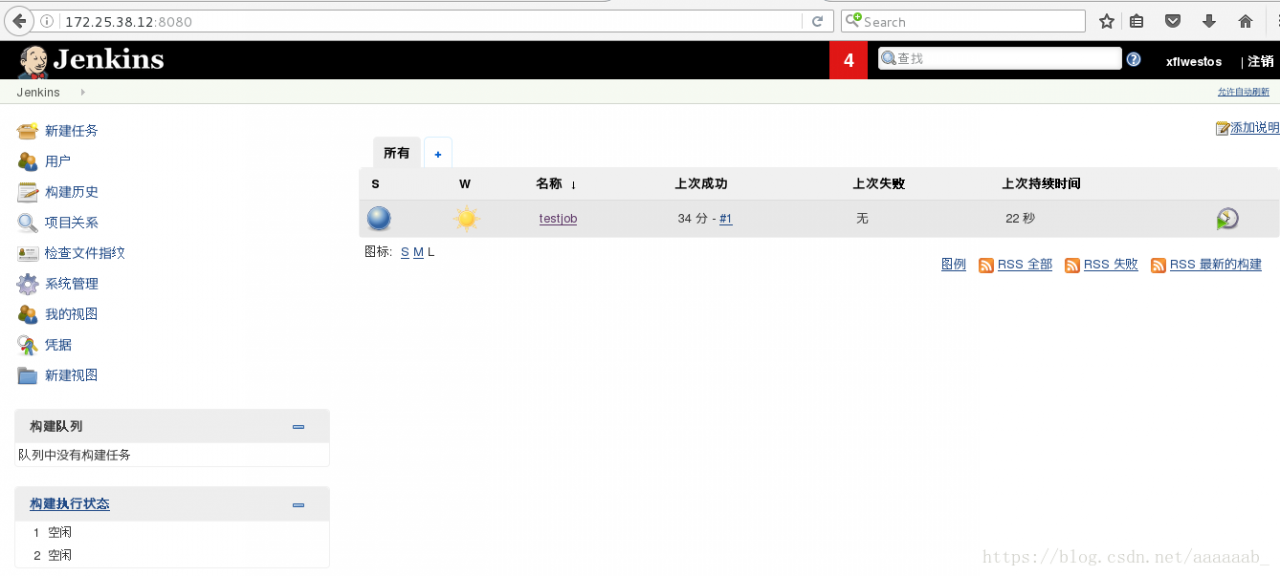
Task: Show bookmarks with the library icon
Action: [1137, 21]
